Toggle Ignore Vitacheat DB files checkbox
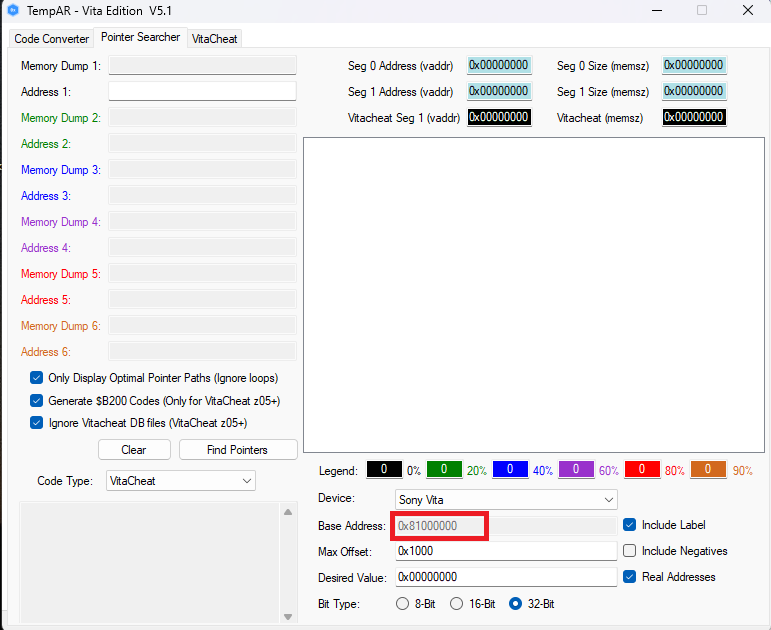Screen dimensions: 771x630 (36, 423)
